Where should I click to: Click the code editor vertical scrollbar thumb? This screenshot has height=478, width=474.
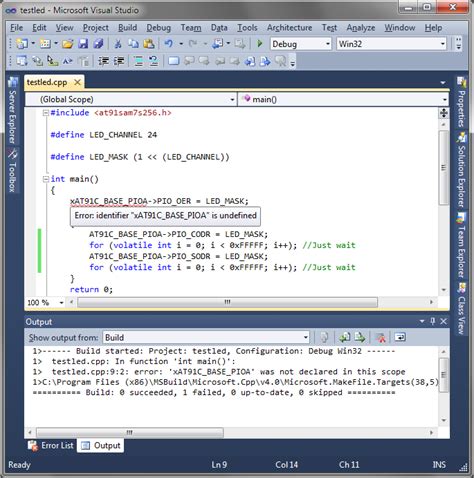click(443, 167)
